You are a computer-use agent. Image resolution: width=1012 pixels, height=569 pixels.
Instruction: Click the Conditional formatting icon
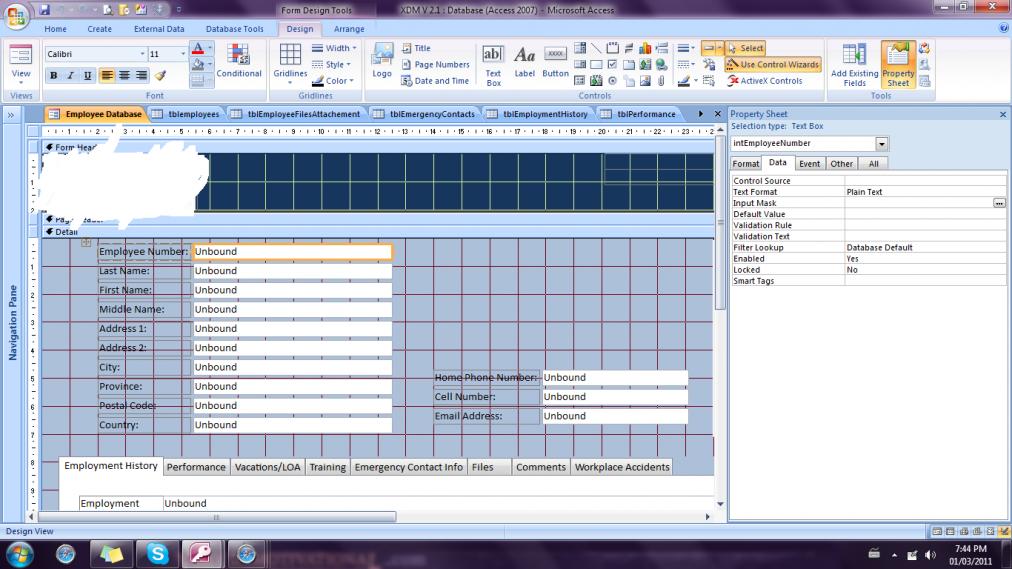pyautogui.click(x=239, y=61)
